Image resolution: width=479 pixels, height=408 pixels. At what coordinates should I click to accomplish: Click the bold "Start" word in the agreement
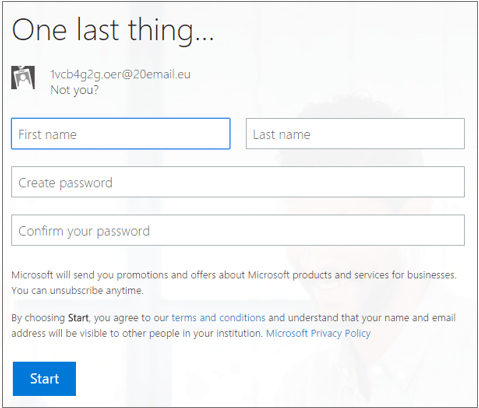(78, 318)
